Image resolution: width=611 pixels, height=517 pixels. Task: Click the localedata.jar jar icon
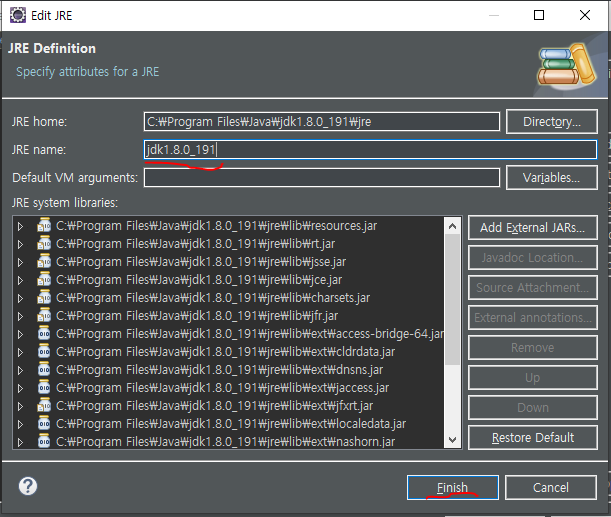[x=44, y=423]
